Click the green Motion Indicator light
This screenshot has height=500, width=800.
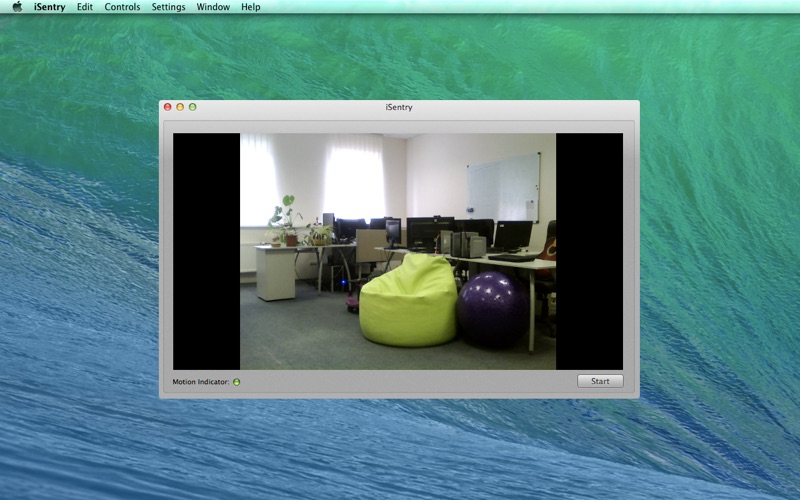[x=237, y=382]
